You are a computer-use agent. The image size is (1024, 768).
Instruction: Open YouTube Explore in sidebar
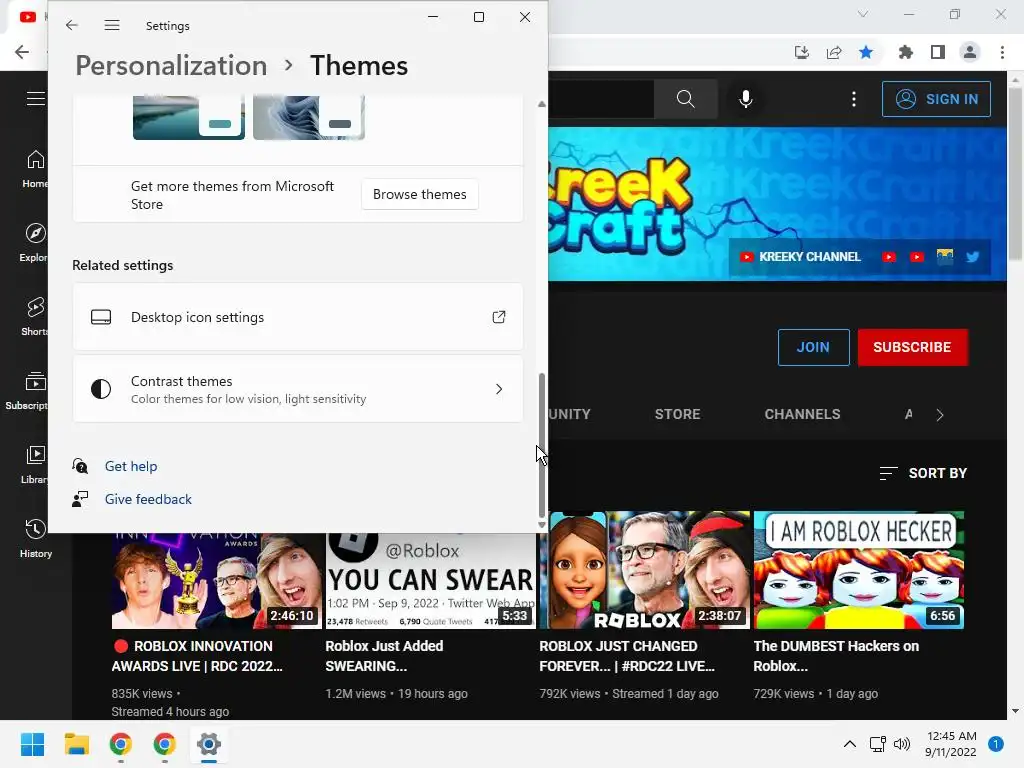[35, 242]
